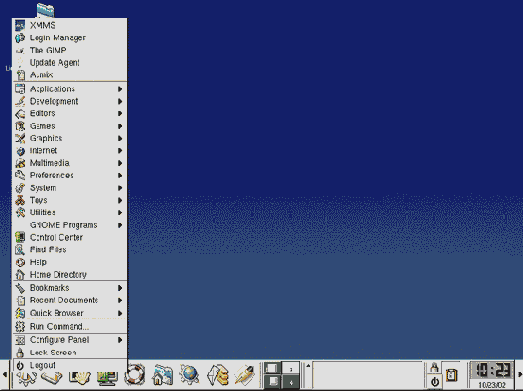Expand the Bookmarks submenu
The width and height of the screenshot is (523, 391).
(x=70, y=288)
